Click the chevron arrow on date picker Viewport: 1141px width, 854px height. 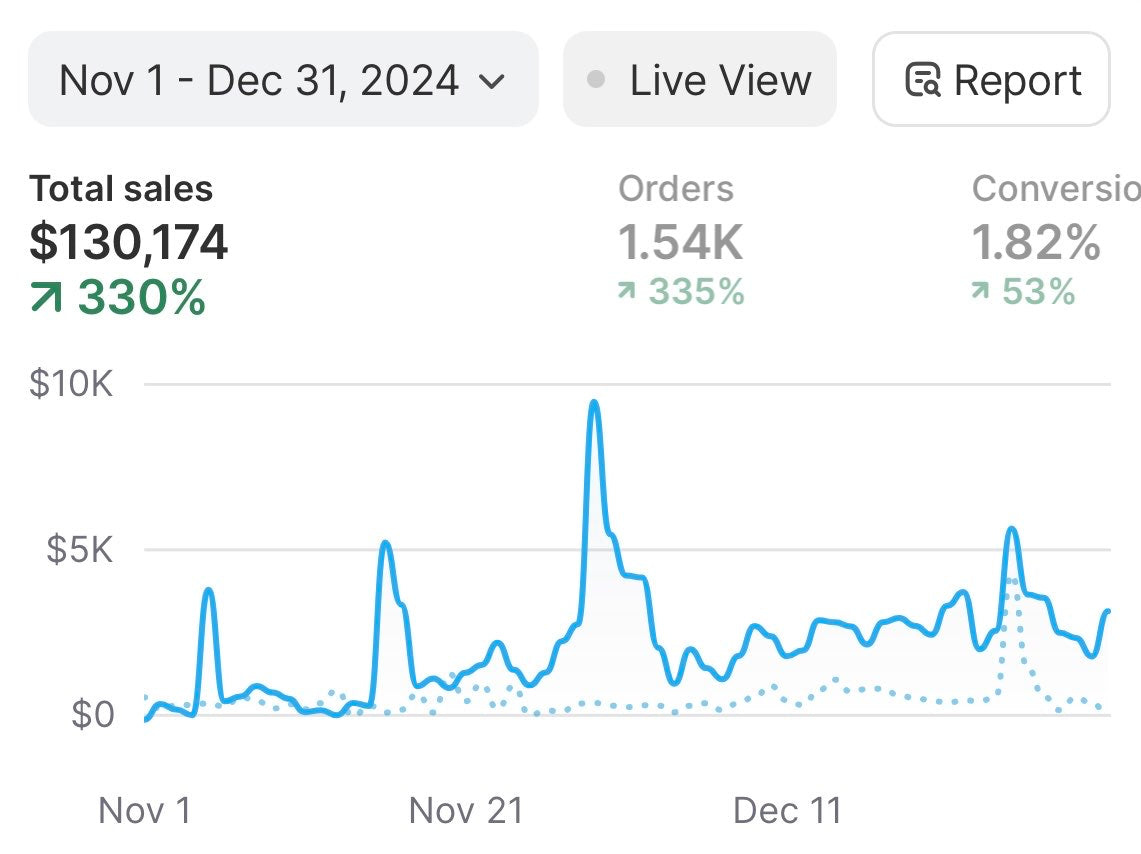(x=493, y=81)
